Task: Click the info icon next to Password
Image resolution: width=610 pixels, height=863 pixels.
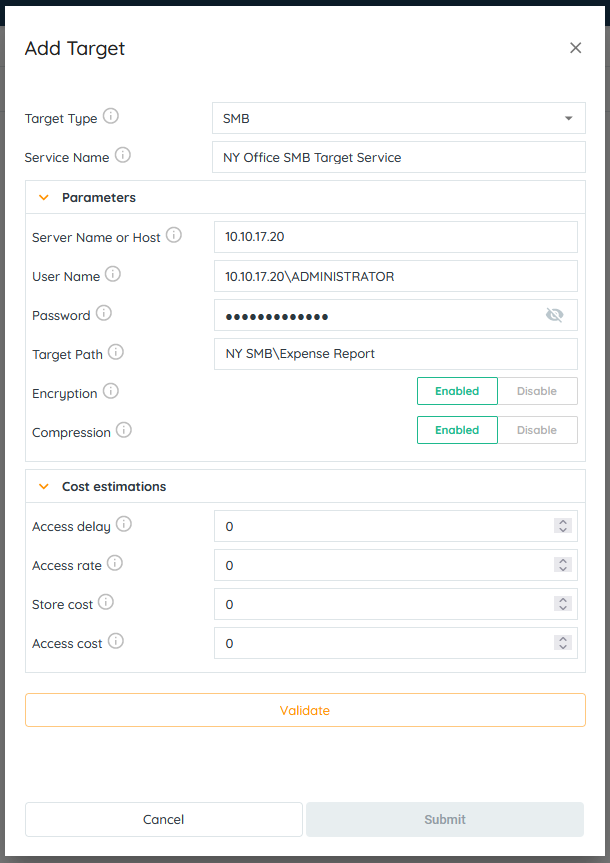Action: click(104, 314)
